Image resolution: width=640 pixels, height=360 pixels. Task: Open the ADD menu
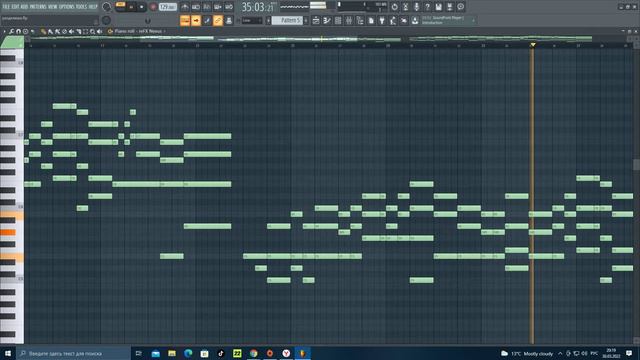point(24,7)
